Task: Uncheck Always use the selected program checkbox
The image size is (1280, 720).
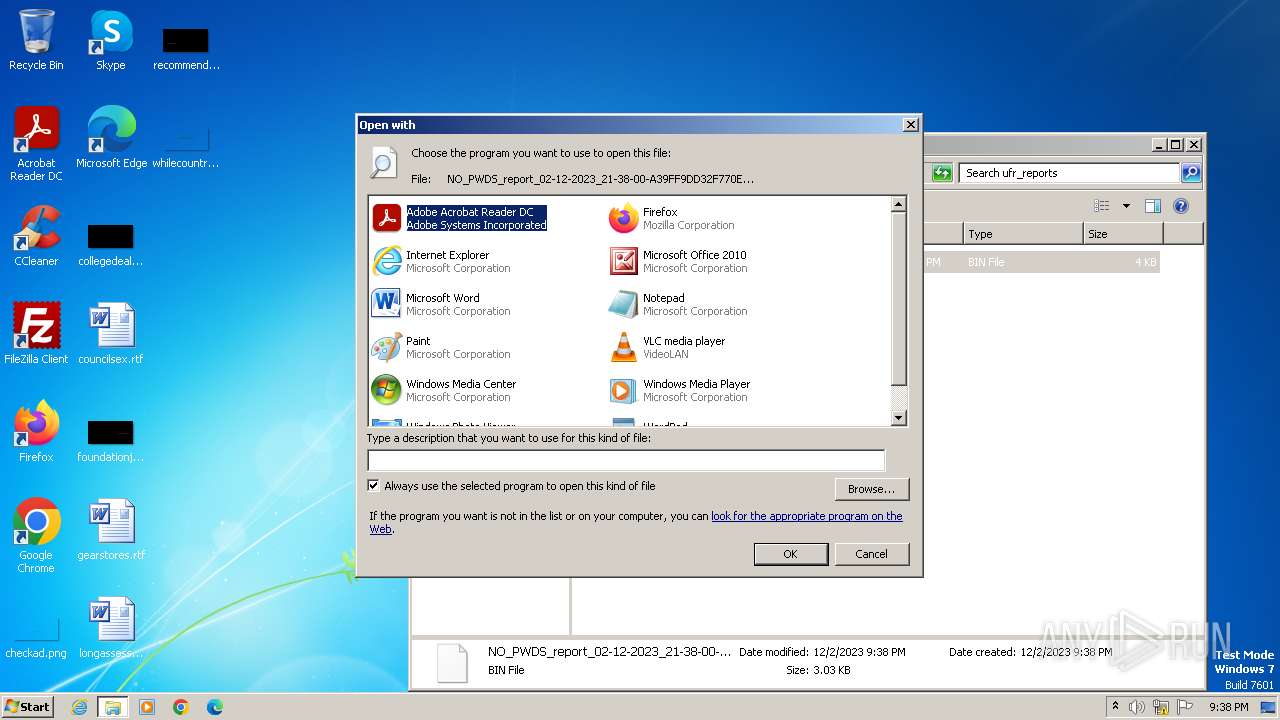Action: pyautogui.click(x=374, y=486)
